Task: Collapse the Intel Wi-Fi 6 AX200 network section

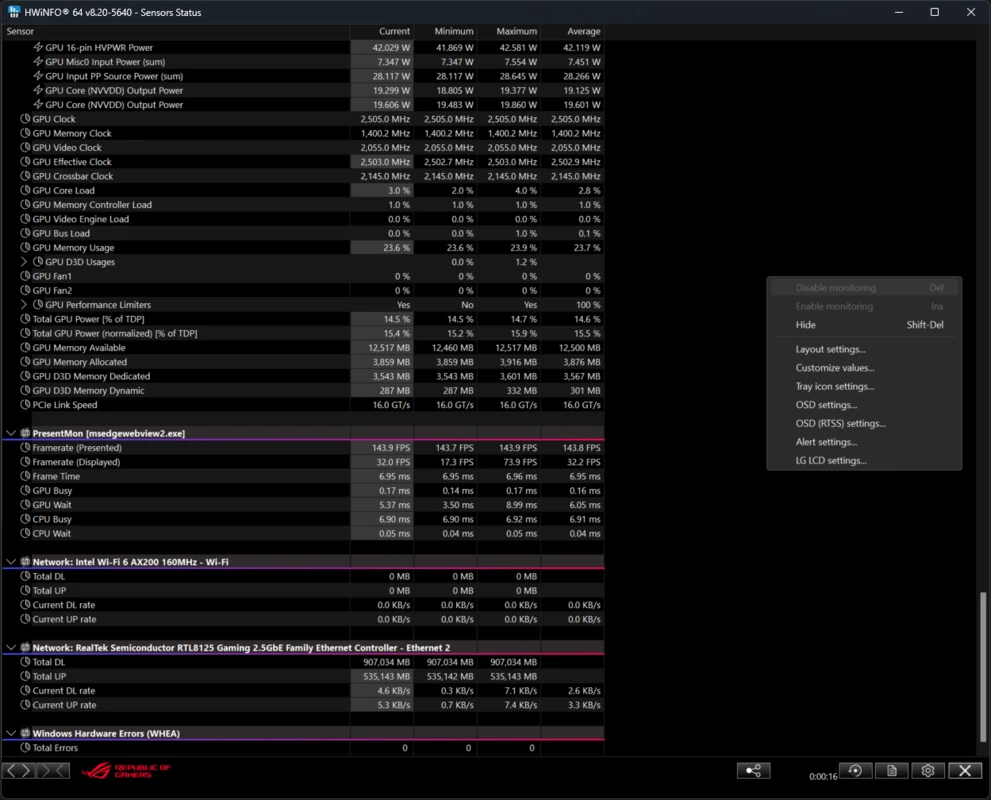Action: pyautogui.click(x=11, y=562)
